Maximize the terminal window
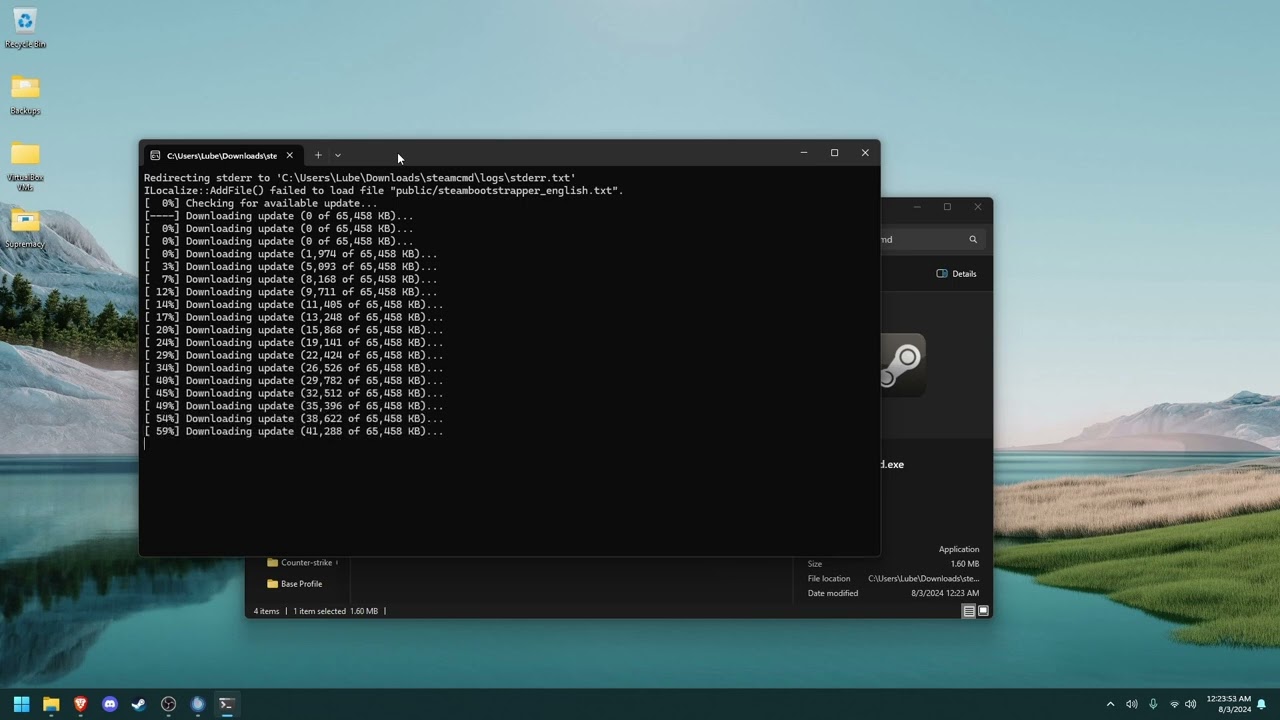The height and width of the screenshot is (720, 1280). pos(834,153)
